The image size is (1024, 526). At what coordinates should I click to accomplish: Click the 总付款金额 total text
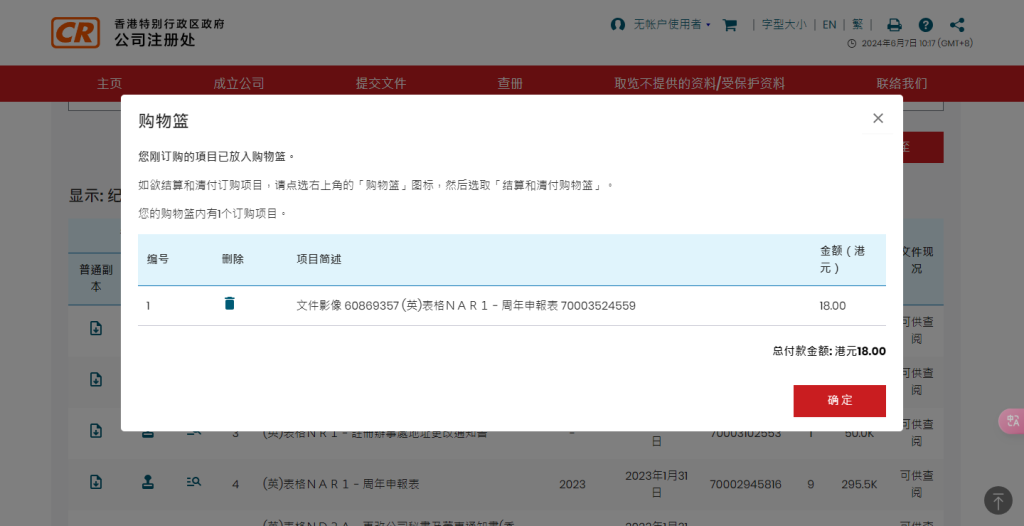pos(829,351)
